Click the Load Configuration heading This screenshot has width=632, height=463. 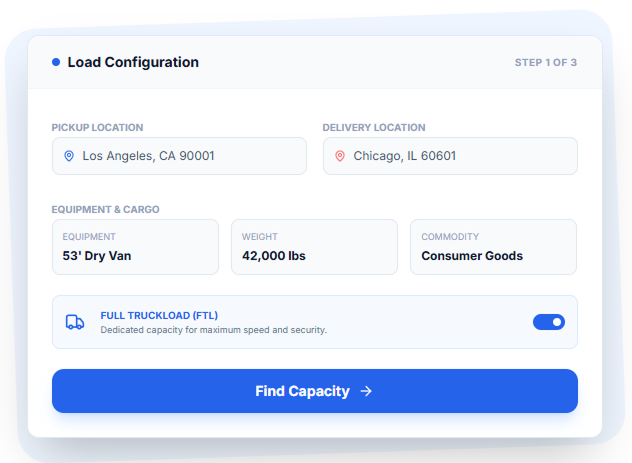(133, 62)
